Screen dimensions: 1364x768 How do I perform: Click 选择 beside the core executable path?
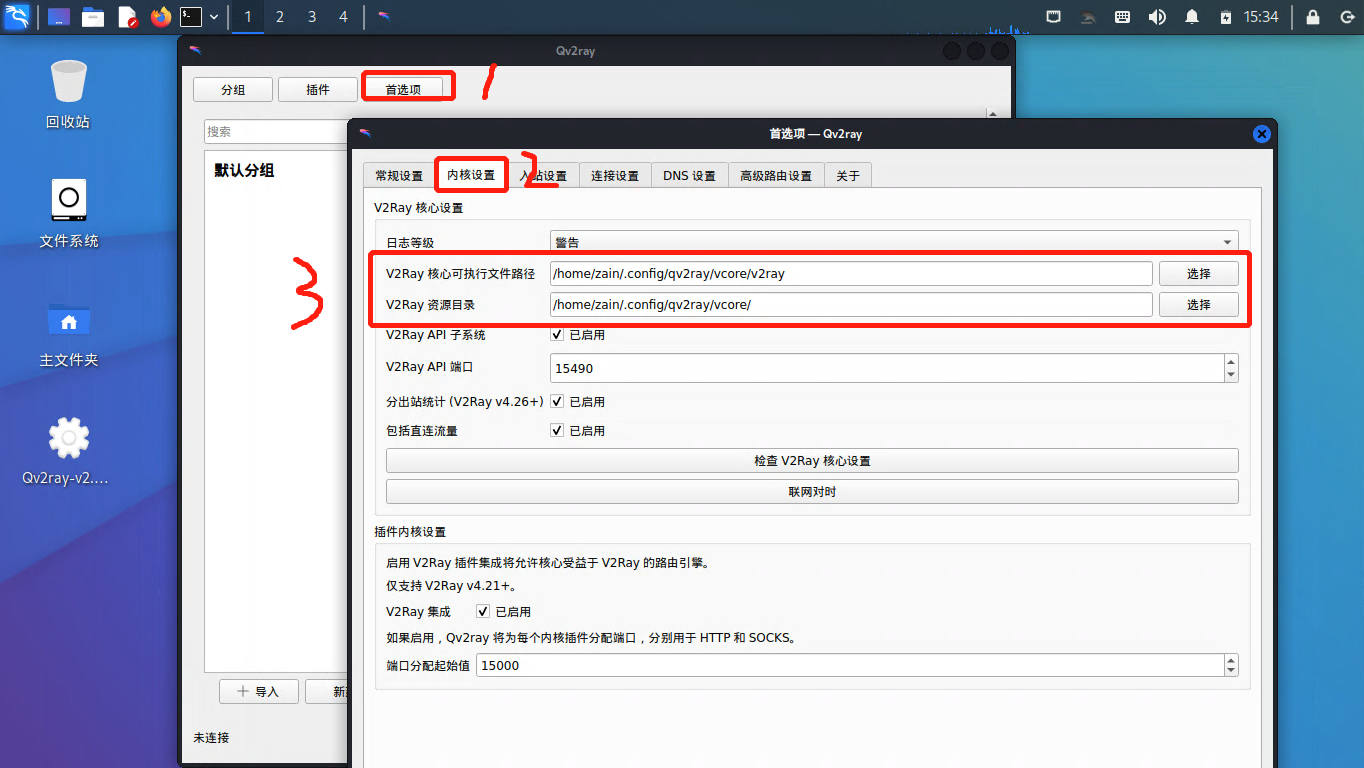click(x=1198, y=273)
